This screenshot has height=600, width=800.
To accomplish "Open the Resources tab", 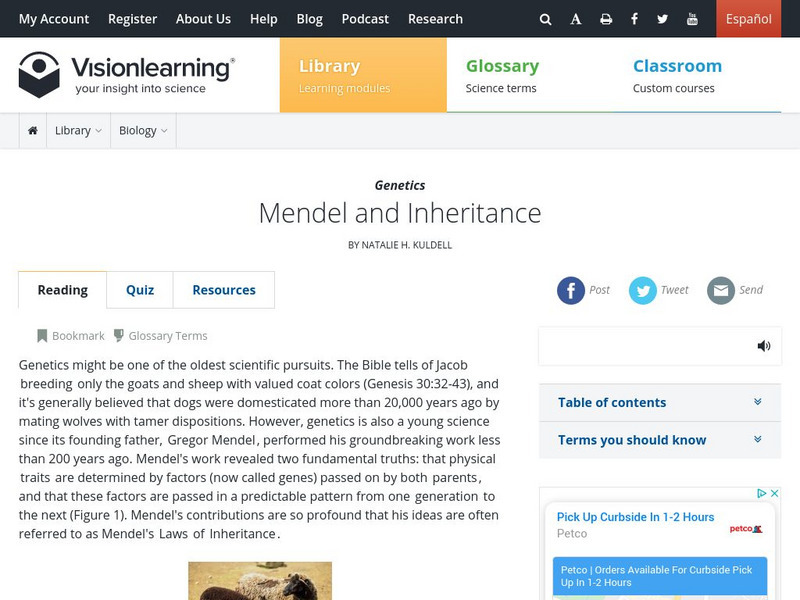I will [224, 290].
